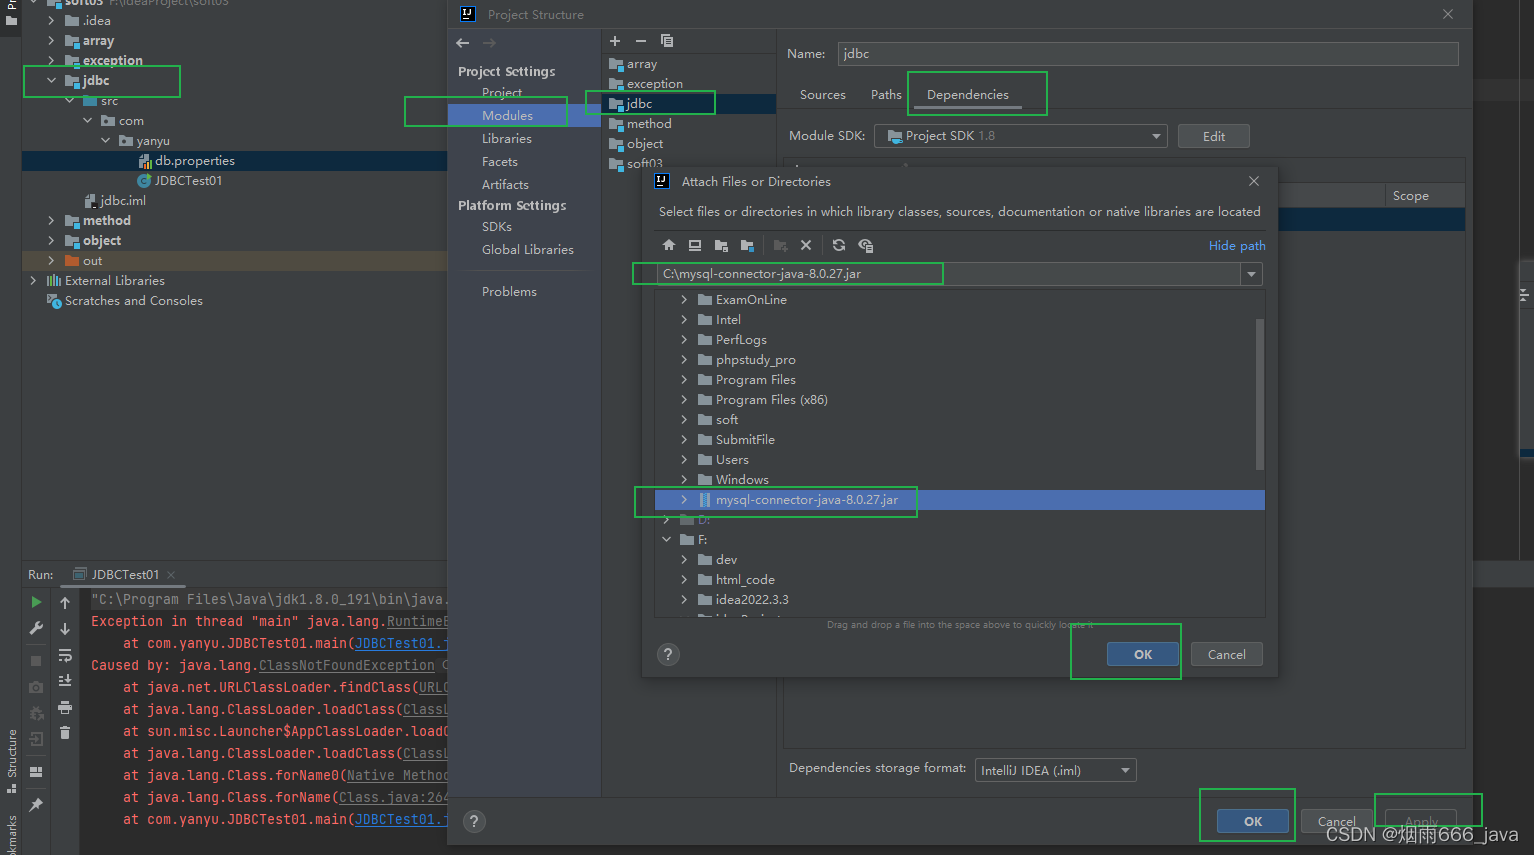This screenshot has height=855, width=1534.
Task: Click Cancel in Attach Files dialog
Action: pyautogui.click(x=1226, y=654)
